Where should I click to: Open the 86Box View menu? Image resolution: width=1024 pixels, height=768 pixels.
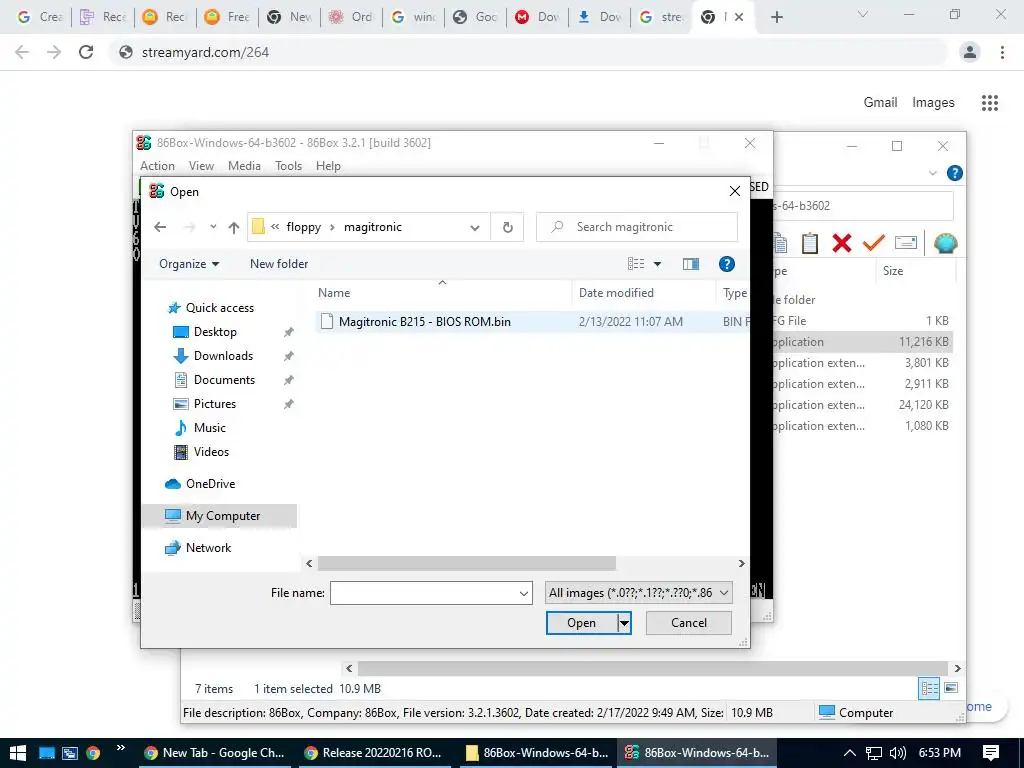click(x=201, y=166)
